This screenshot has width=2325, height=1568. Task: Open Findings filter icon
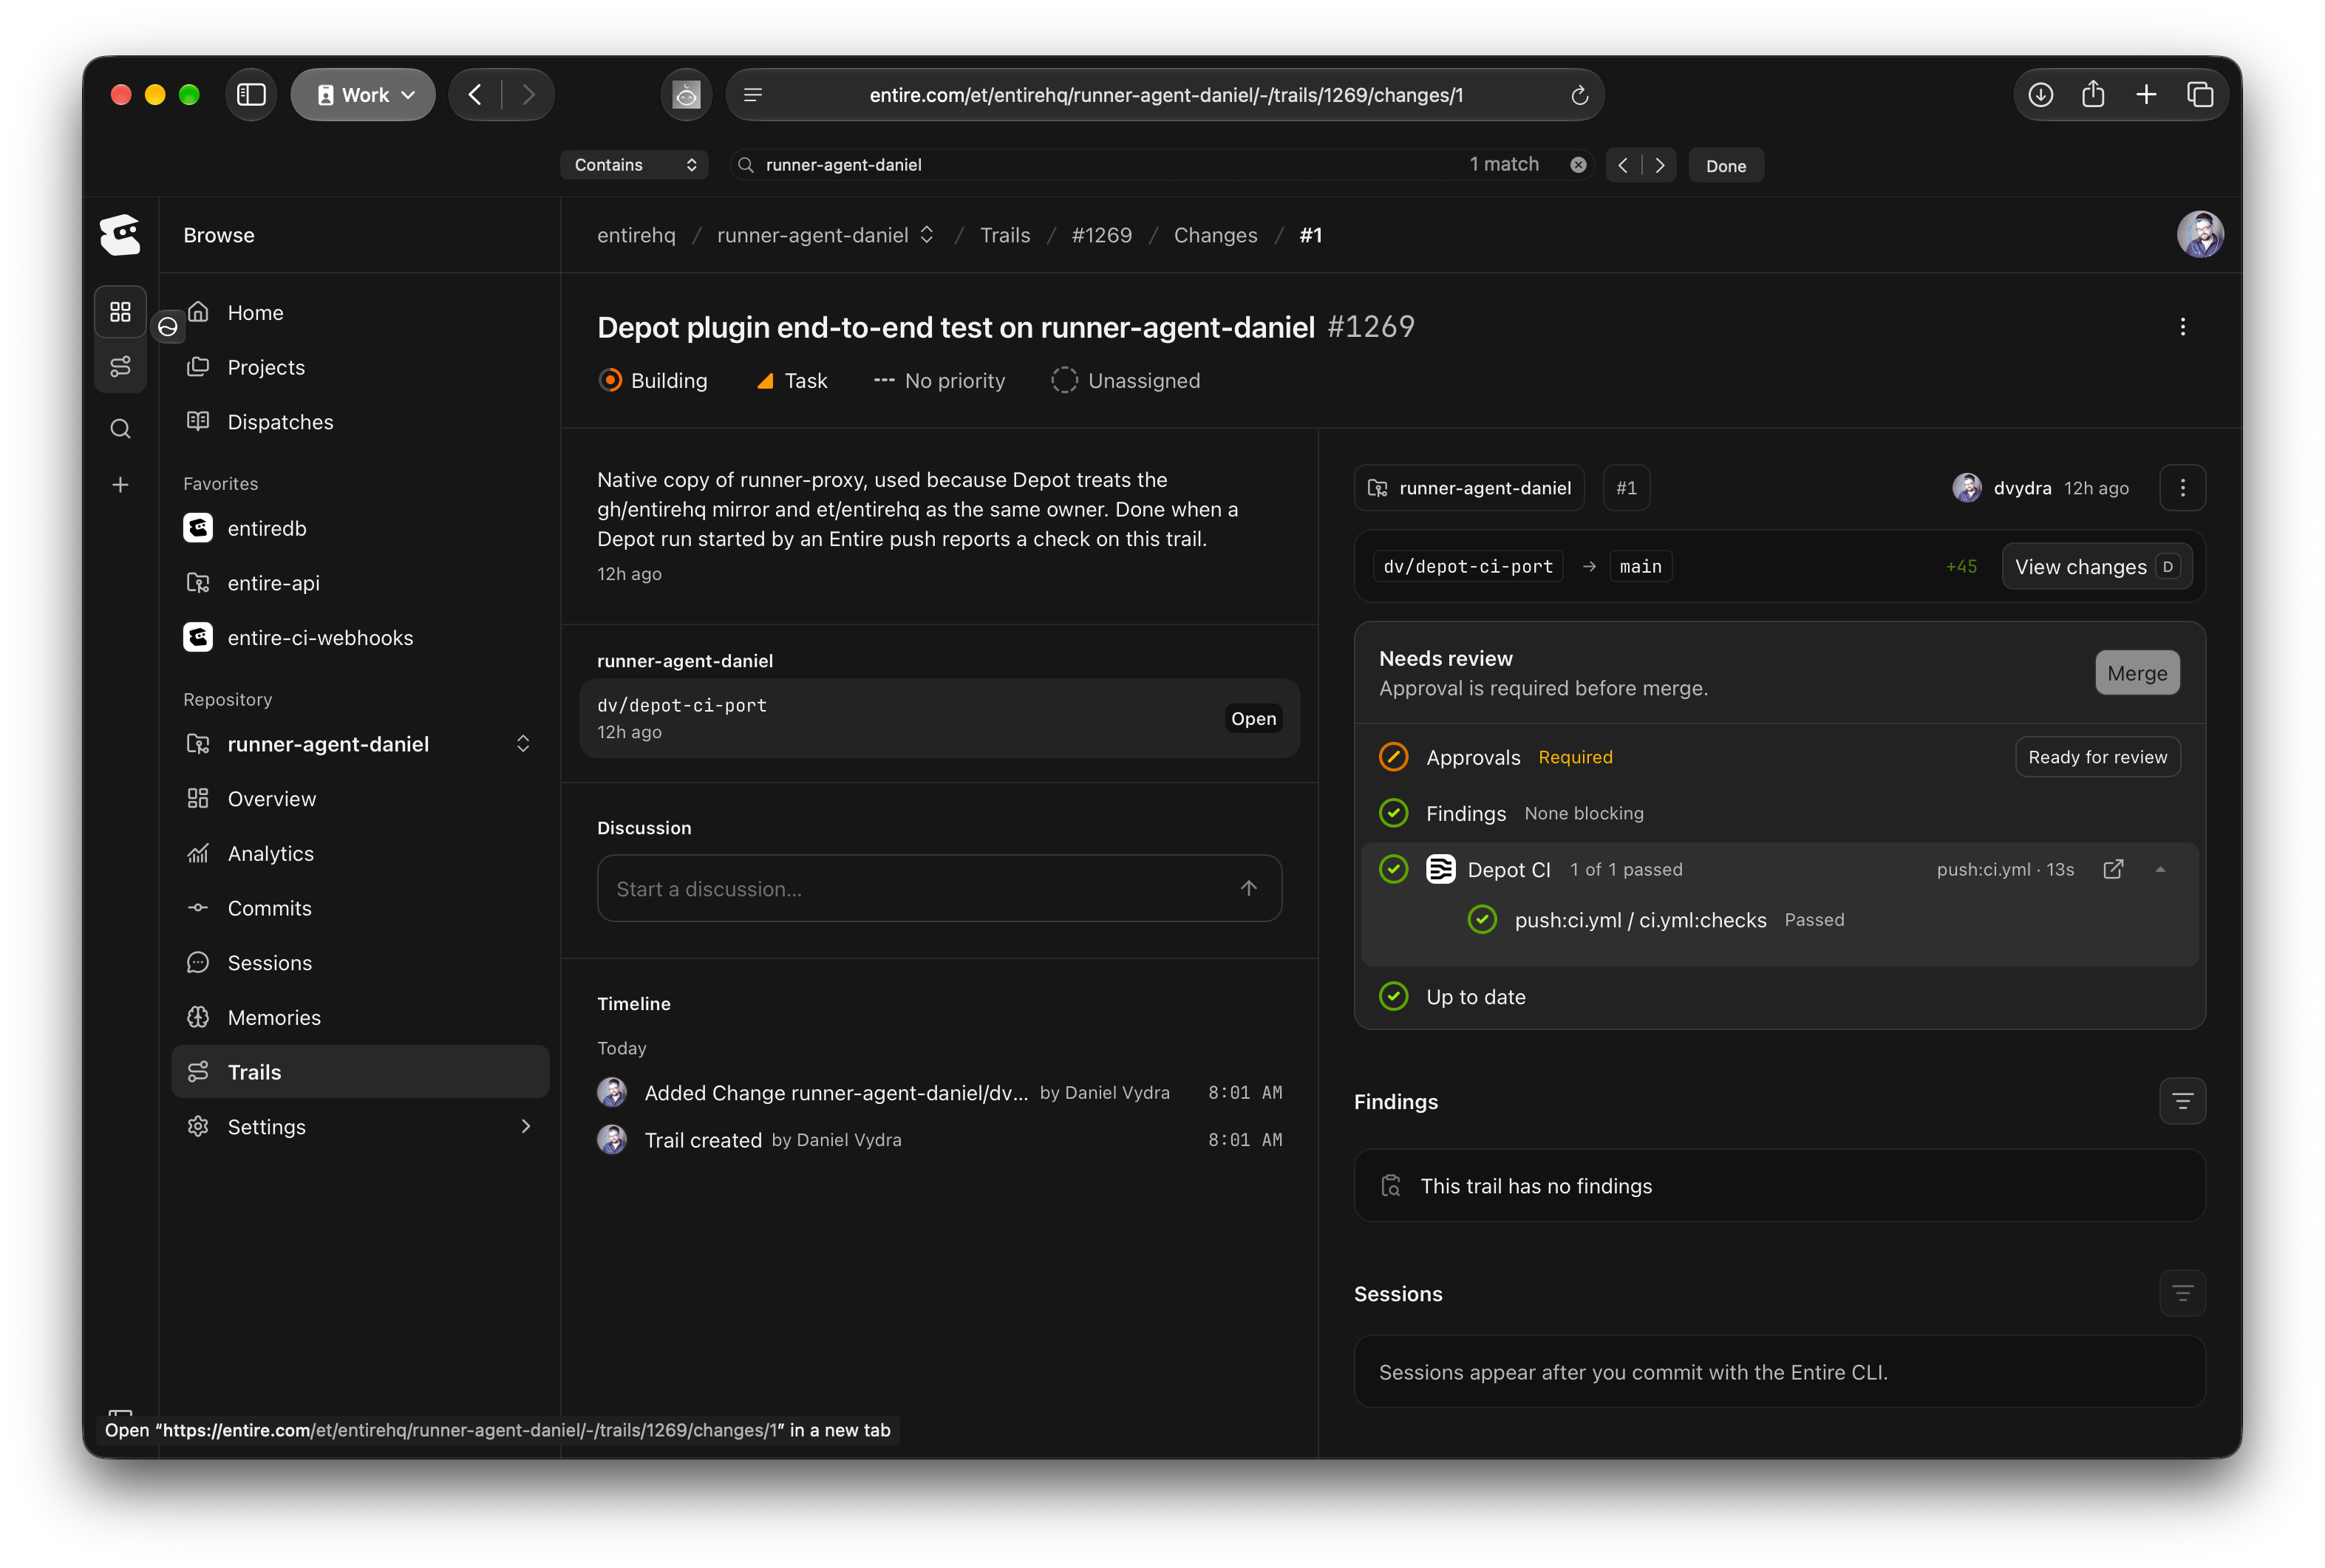click(2182, 1101)
